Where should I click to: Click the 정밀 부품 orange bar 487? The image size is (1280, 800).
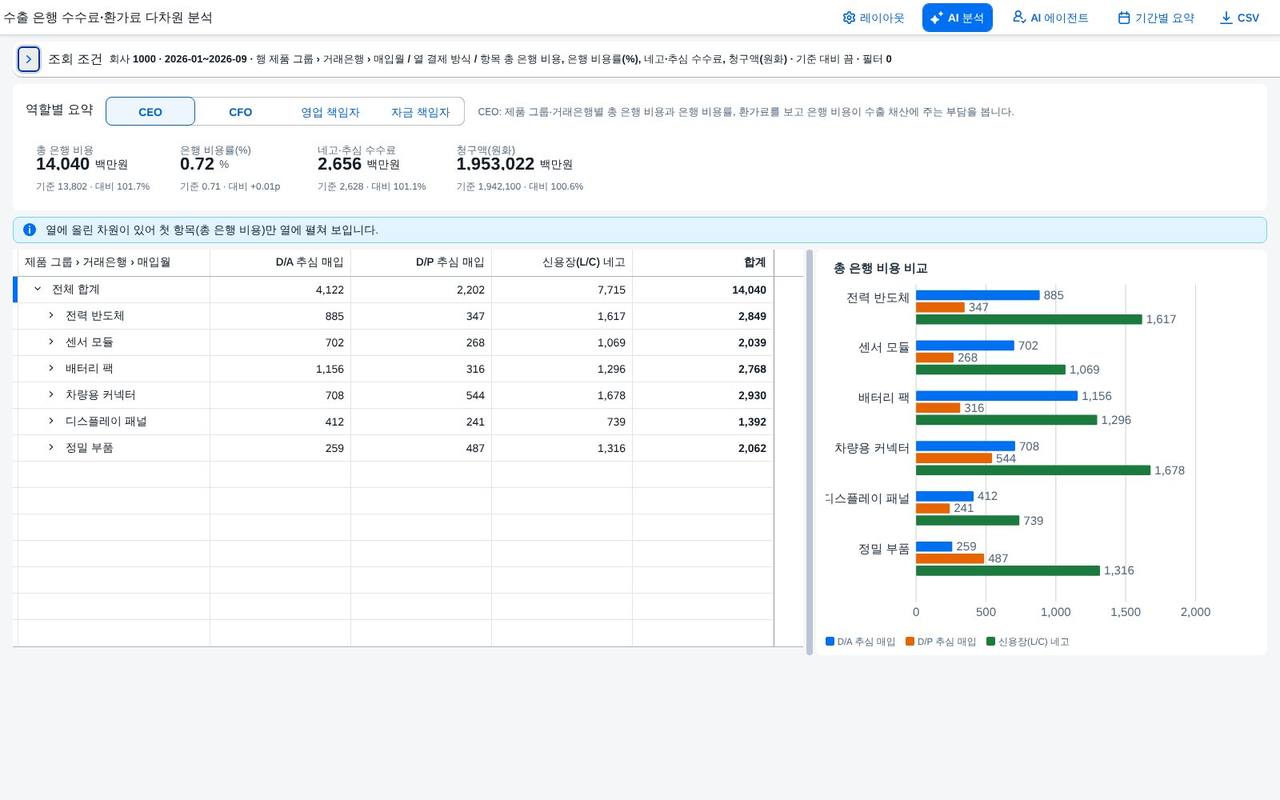(950, 559)
